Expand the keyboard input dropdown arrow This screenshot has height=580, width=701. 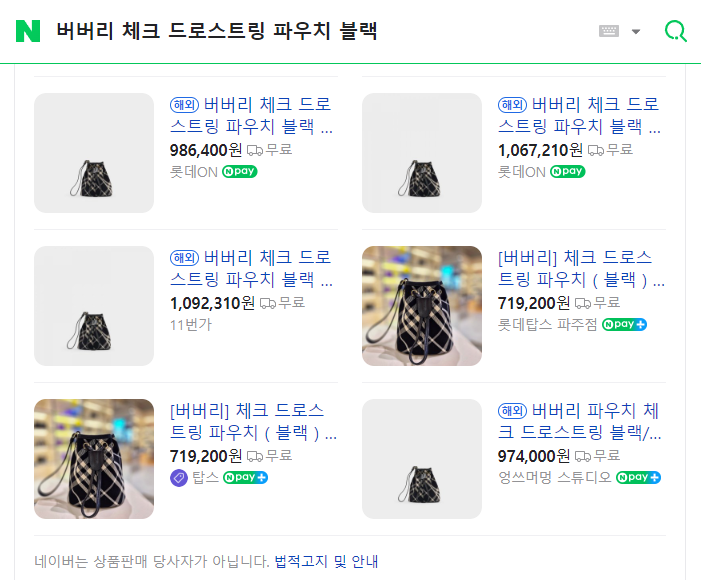coord(636,31)
